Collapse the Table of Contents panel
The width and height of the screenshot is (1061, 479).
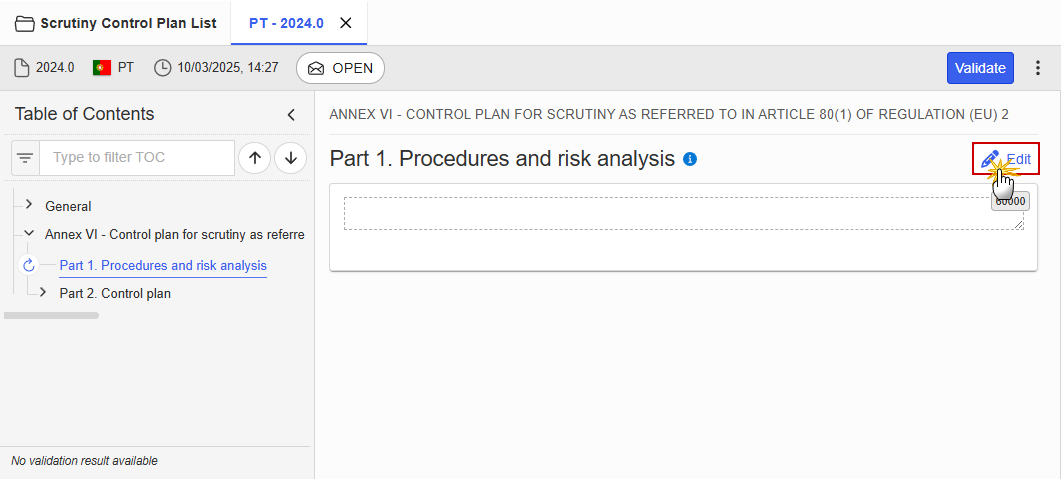pos(292,114)
